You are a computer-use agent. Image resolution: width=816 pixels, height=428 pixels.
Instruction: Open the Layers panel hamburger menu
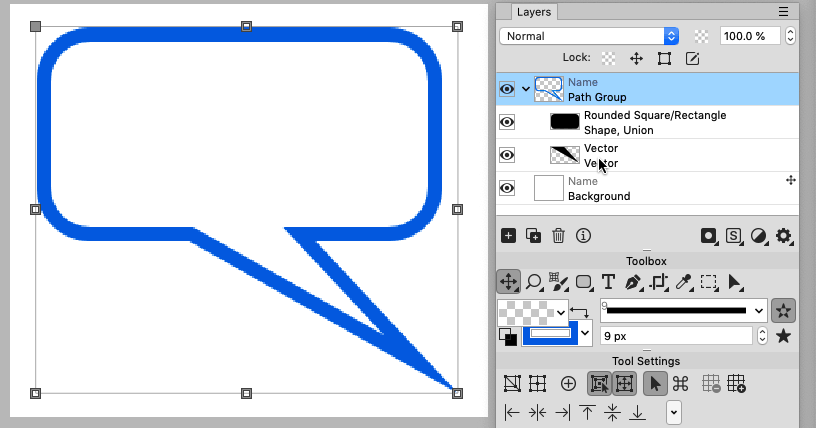coord(783,11)
